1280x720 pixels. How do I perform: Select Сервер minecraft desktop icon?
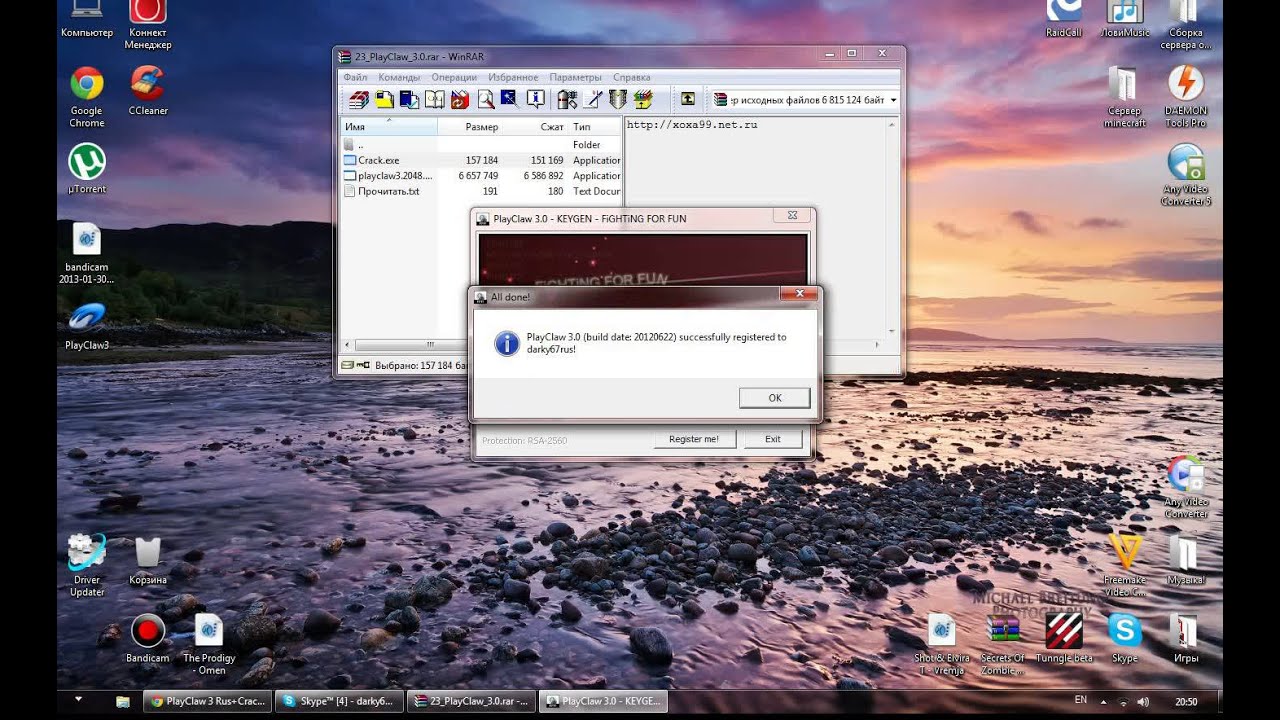[1125, 97]
